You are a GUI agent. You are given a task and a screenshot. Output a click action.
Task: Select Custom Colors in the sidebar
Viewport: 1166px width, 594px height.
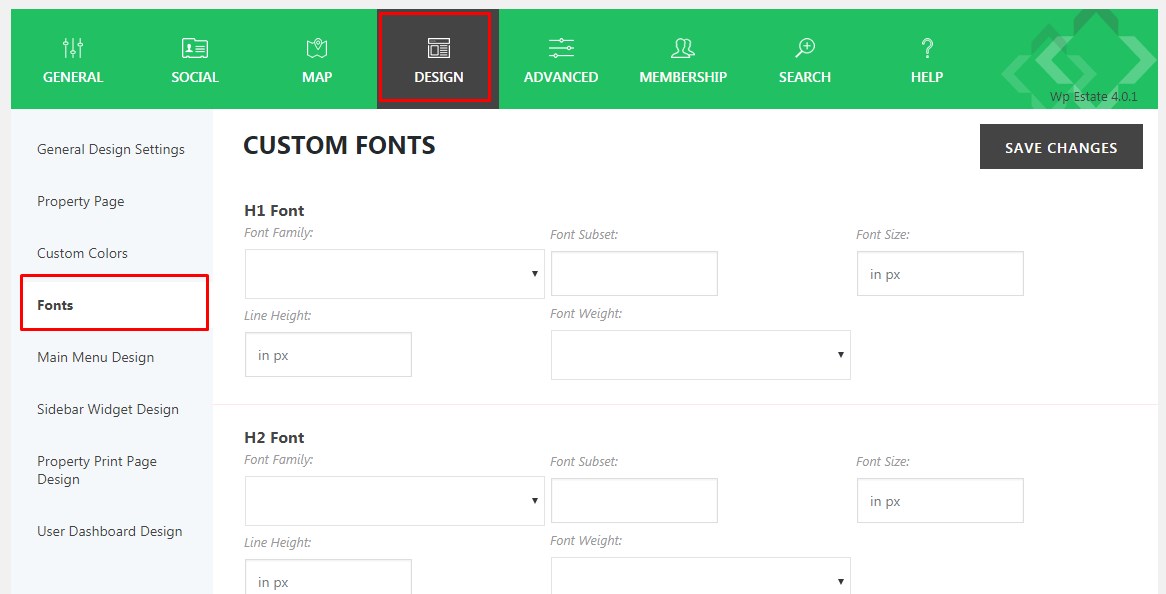pyautogui.click(x=82, y=253)
